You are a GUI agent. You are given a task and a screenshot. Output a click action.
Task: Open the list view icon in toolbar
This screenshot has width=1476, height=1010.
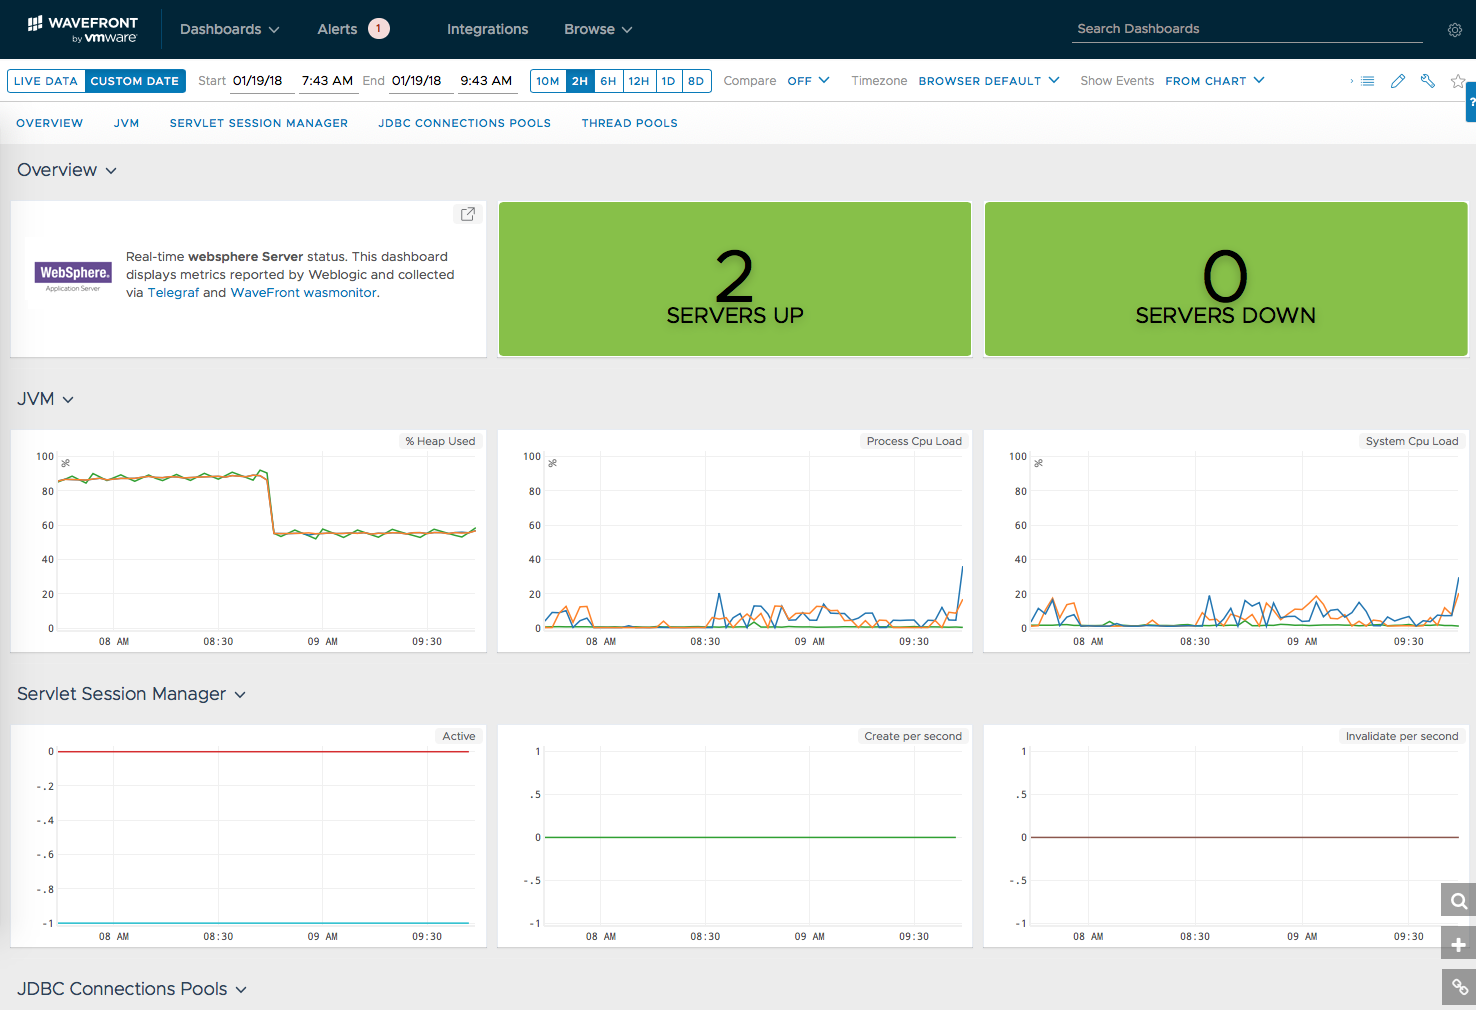1367,81
